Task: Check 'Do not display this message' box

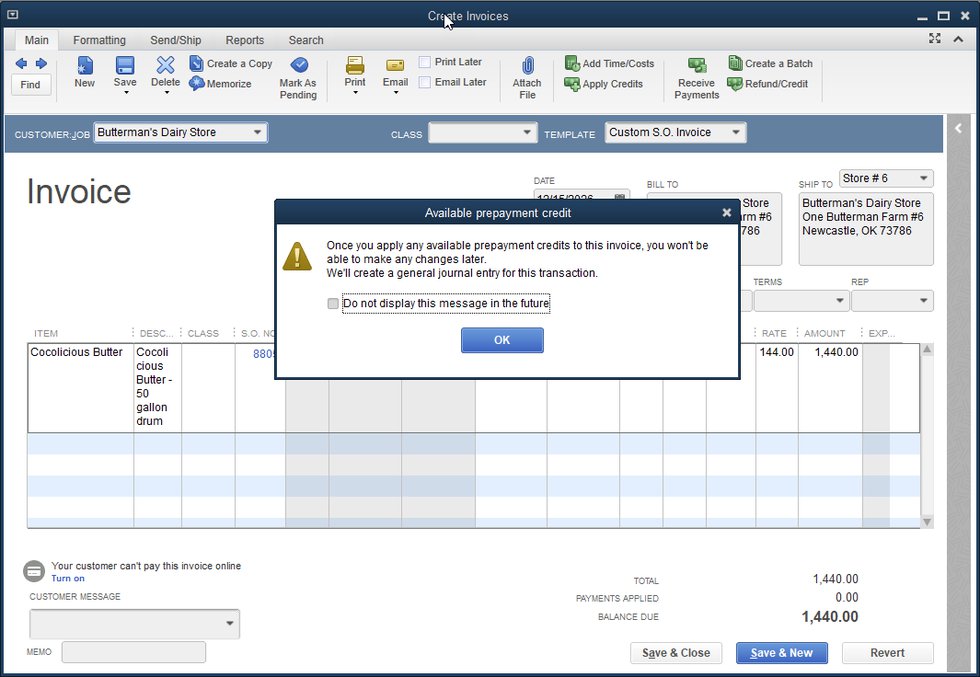Action: tap(333, 304)
